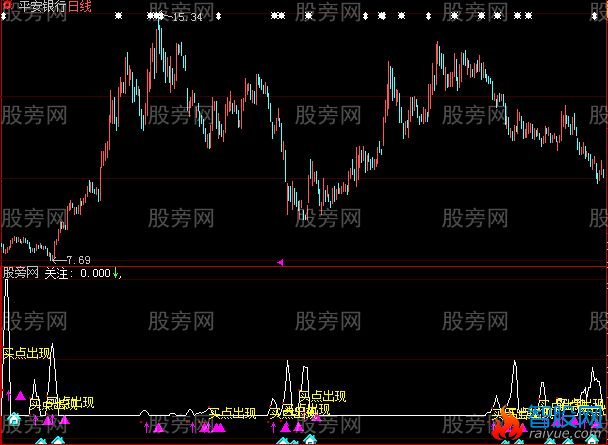Click the lone white marker left of the 15.34 cluster
The height and width of the screenshot is (445, 608).
[x=119, y=16]
